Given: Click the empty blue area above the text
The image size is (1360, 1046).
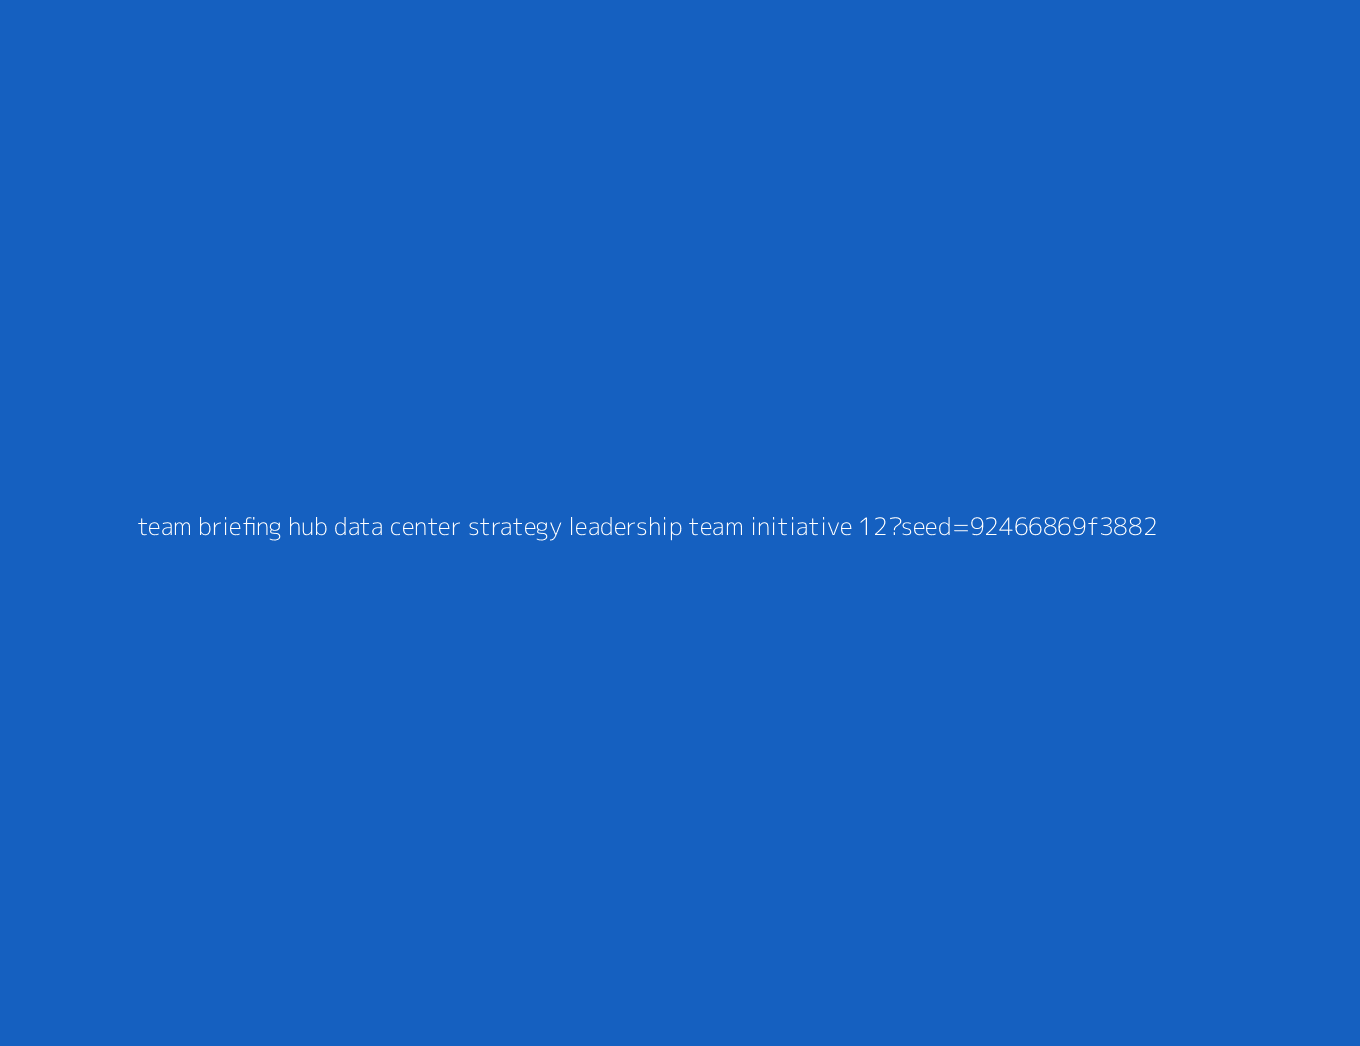Looking at the screenshot, I should 680,250.
